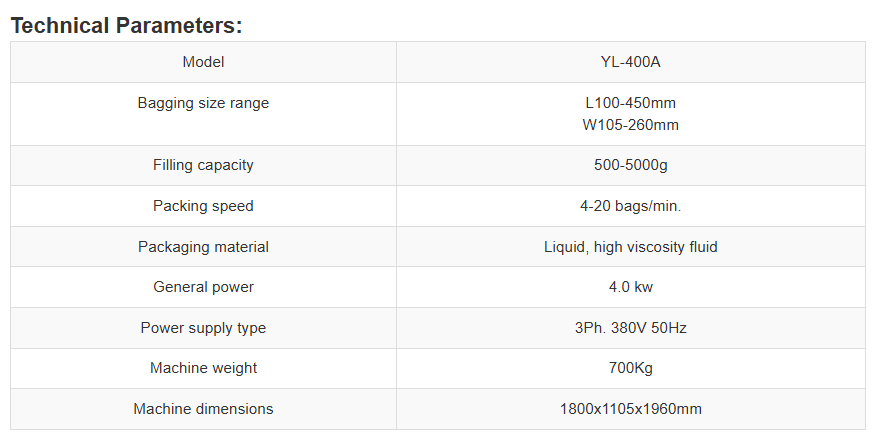874x446 pixels.
Task: Select the Power supply type label
Action: click(203, 328)
